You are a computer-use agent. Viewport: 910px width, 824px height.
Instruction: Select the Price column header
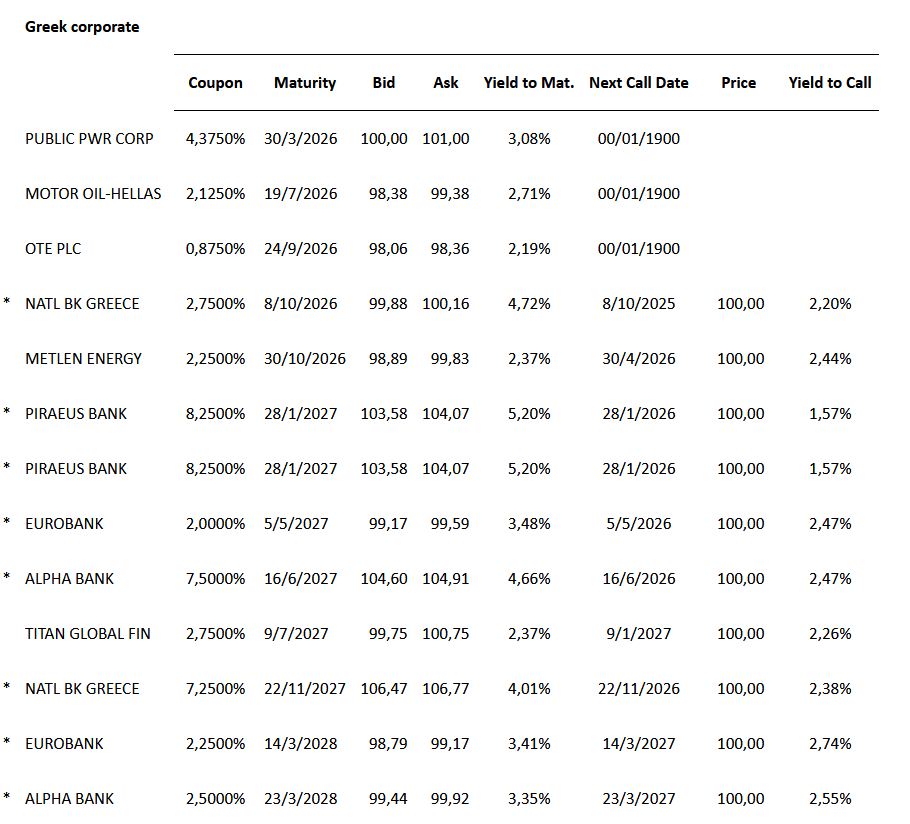(x=739, y=83)
